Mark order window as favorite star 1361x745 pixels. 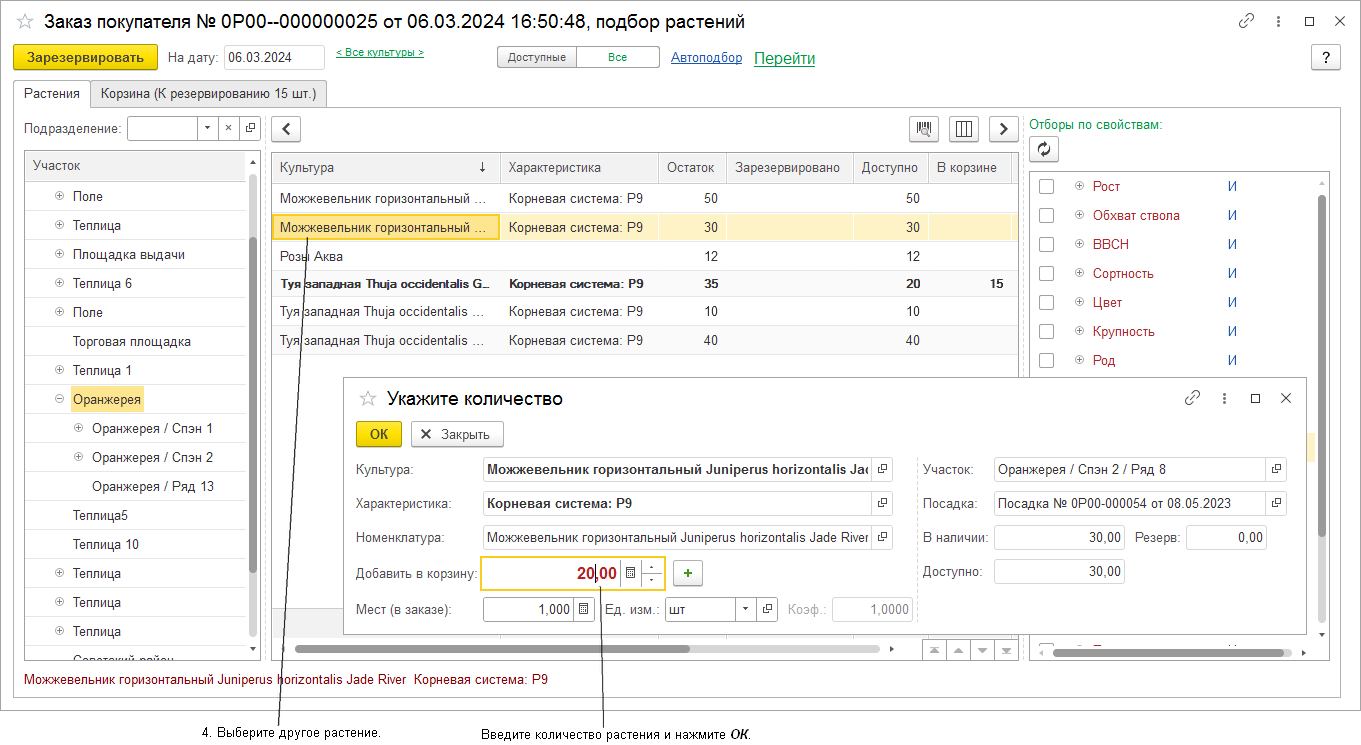[x=25, y=22]
